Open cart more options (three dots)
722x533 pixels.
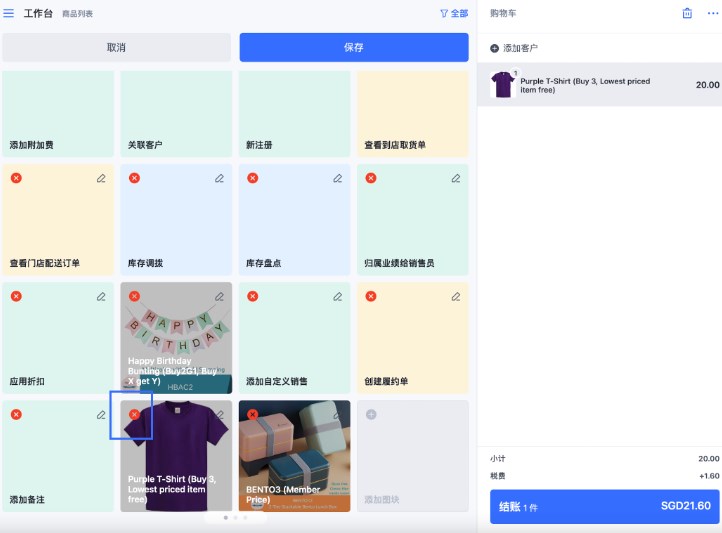click(x=709, y=13)
